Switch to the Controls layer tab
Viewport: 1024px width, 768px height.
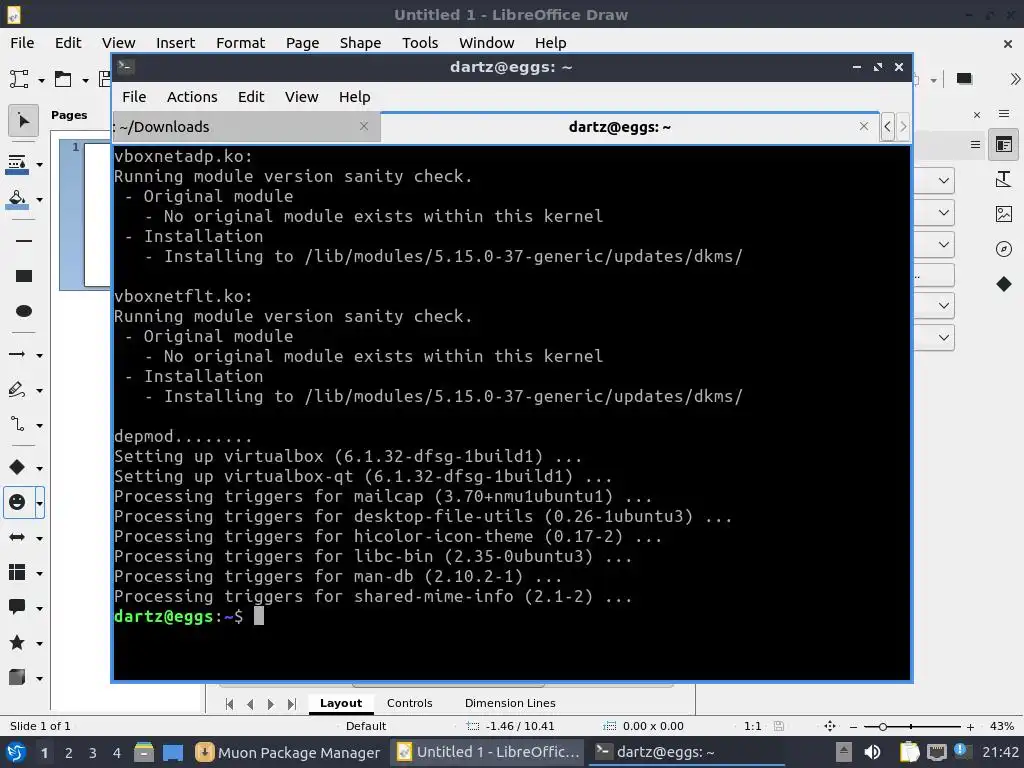409,703
